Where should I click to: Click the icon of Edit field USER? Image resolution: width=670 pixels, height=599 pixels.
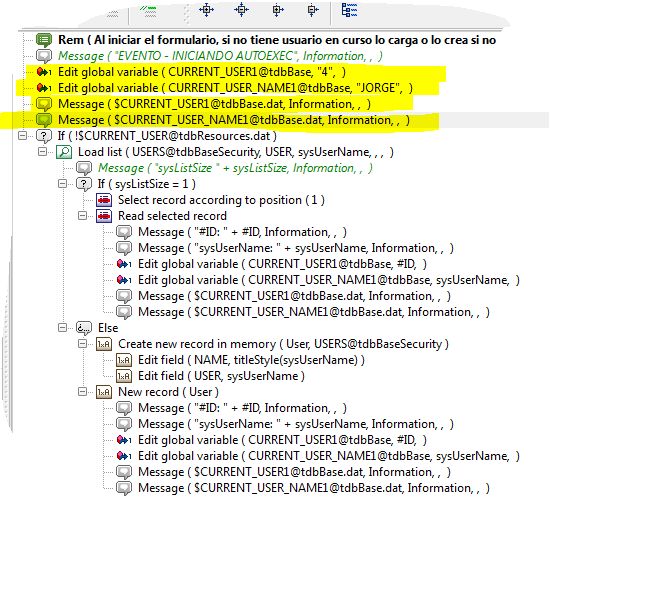[124, 376]
